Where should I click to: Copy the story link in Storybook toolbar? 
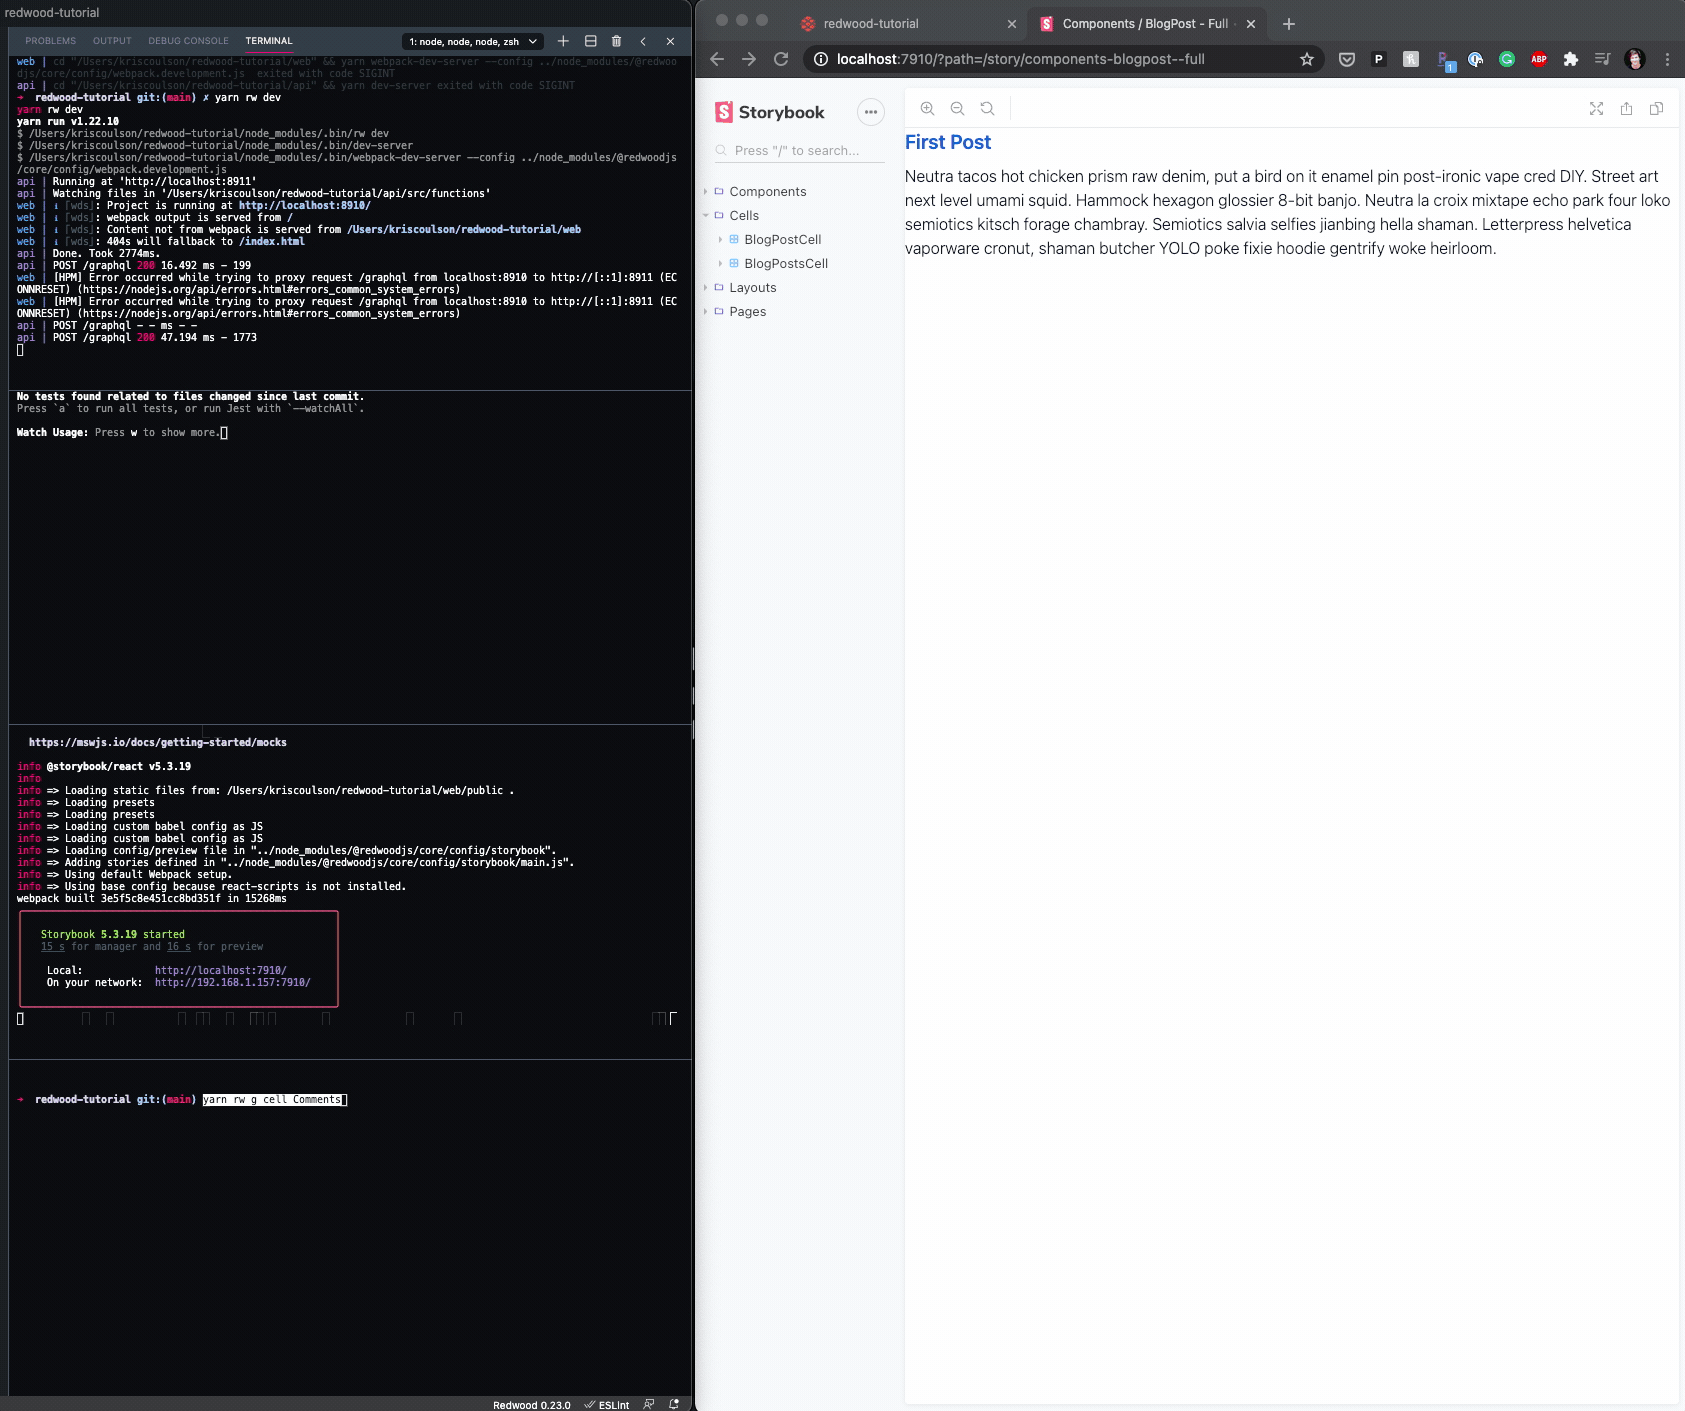[x=1656, y=108]
